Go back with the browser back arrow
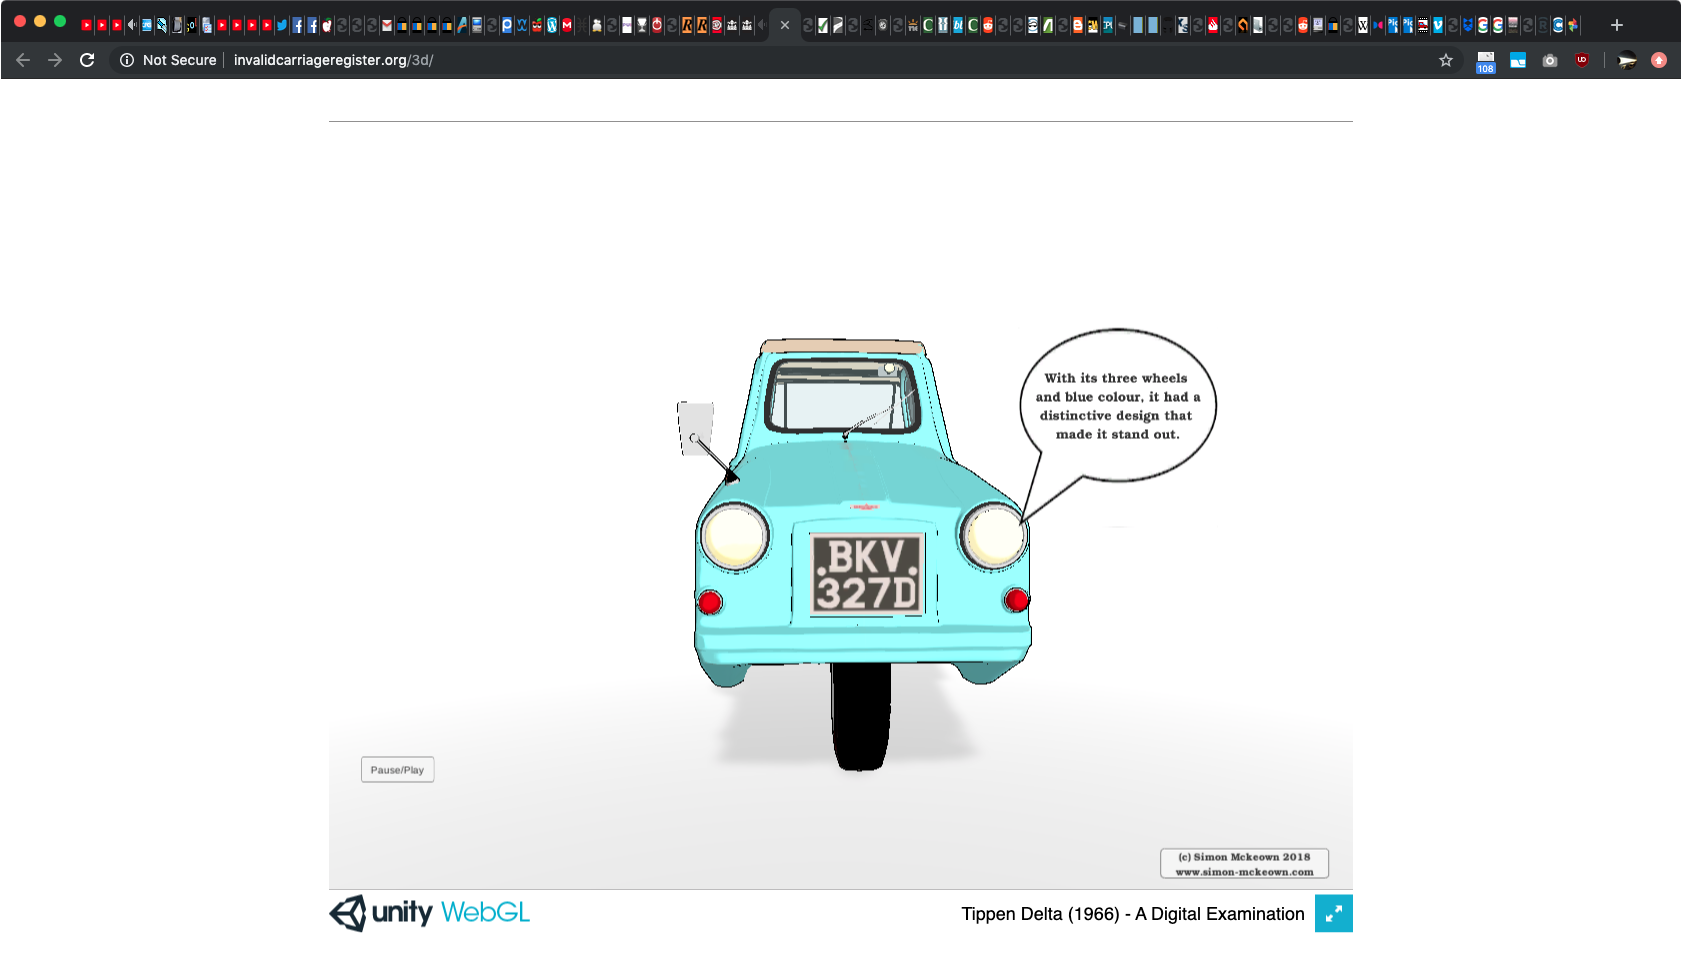 click(x=23, y=60)
